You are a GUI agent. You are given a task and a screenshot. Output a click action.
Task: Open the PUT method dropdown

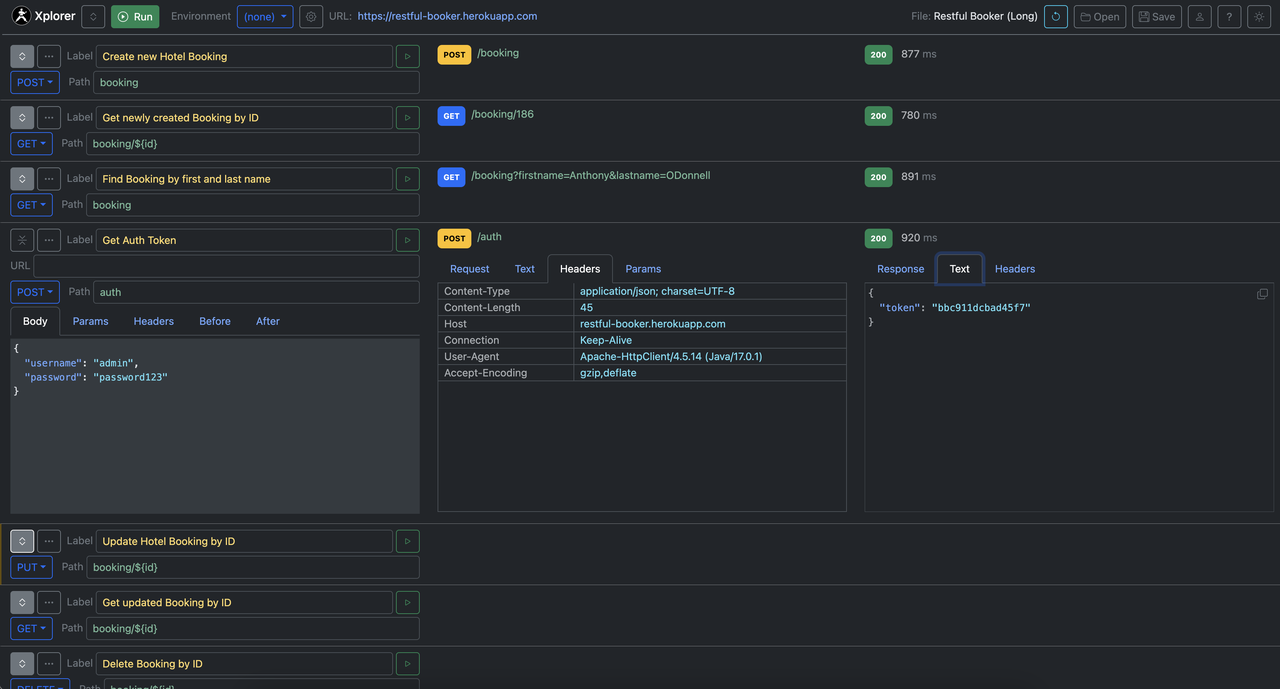pyautogui.click(x=31, y=567)
